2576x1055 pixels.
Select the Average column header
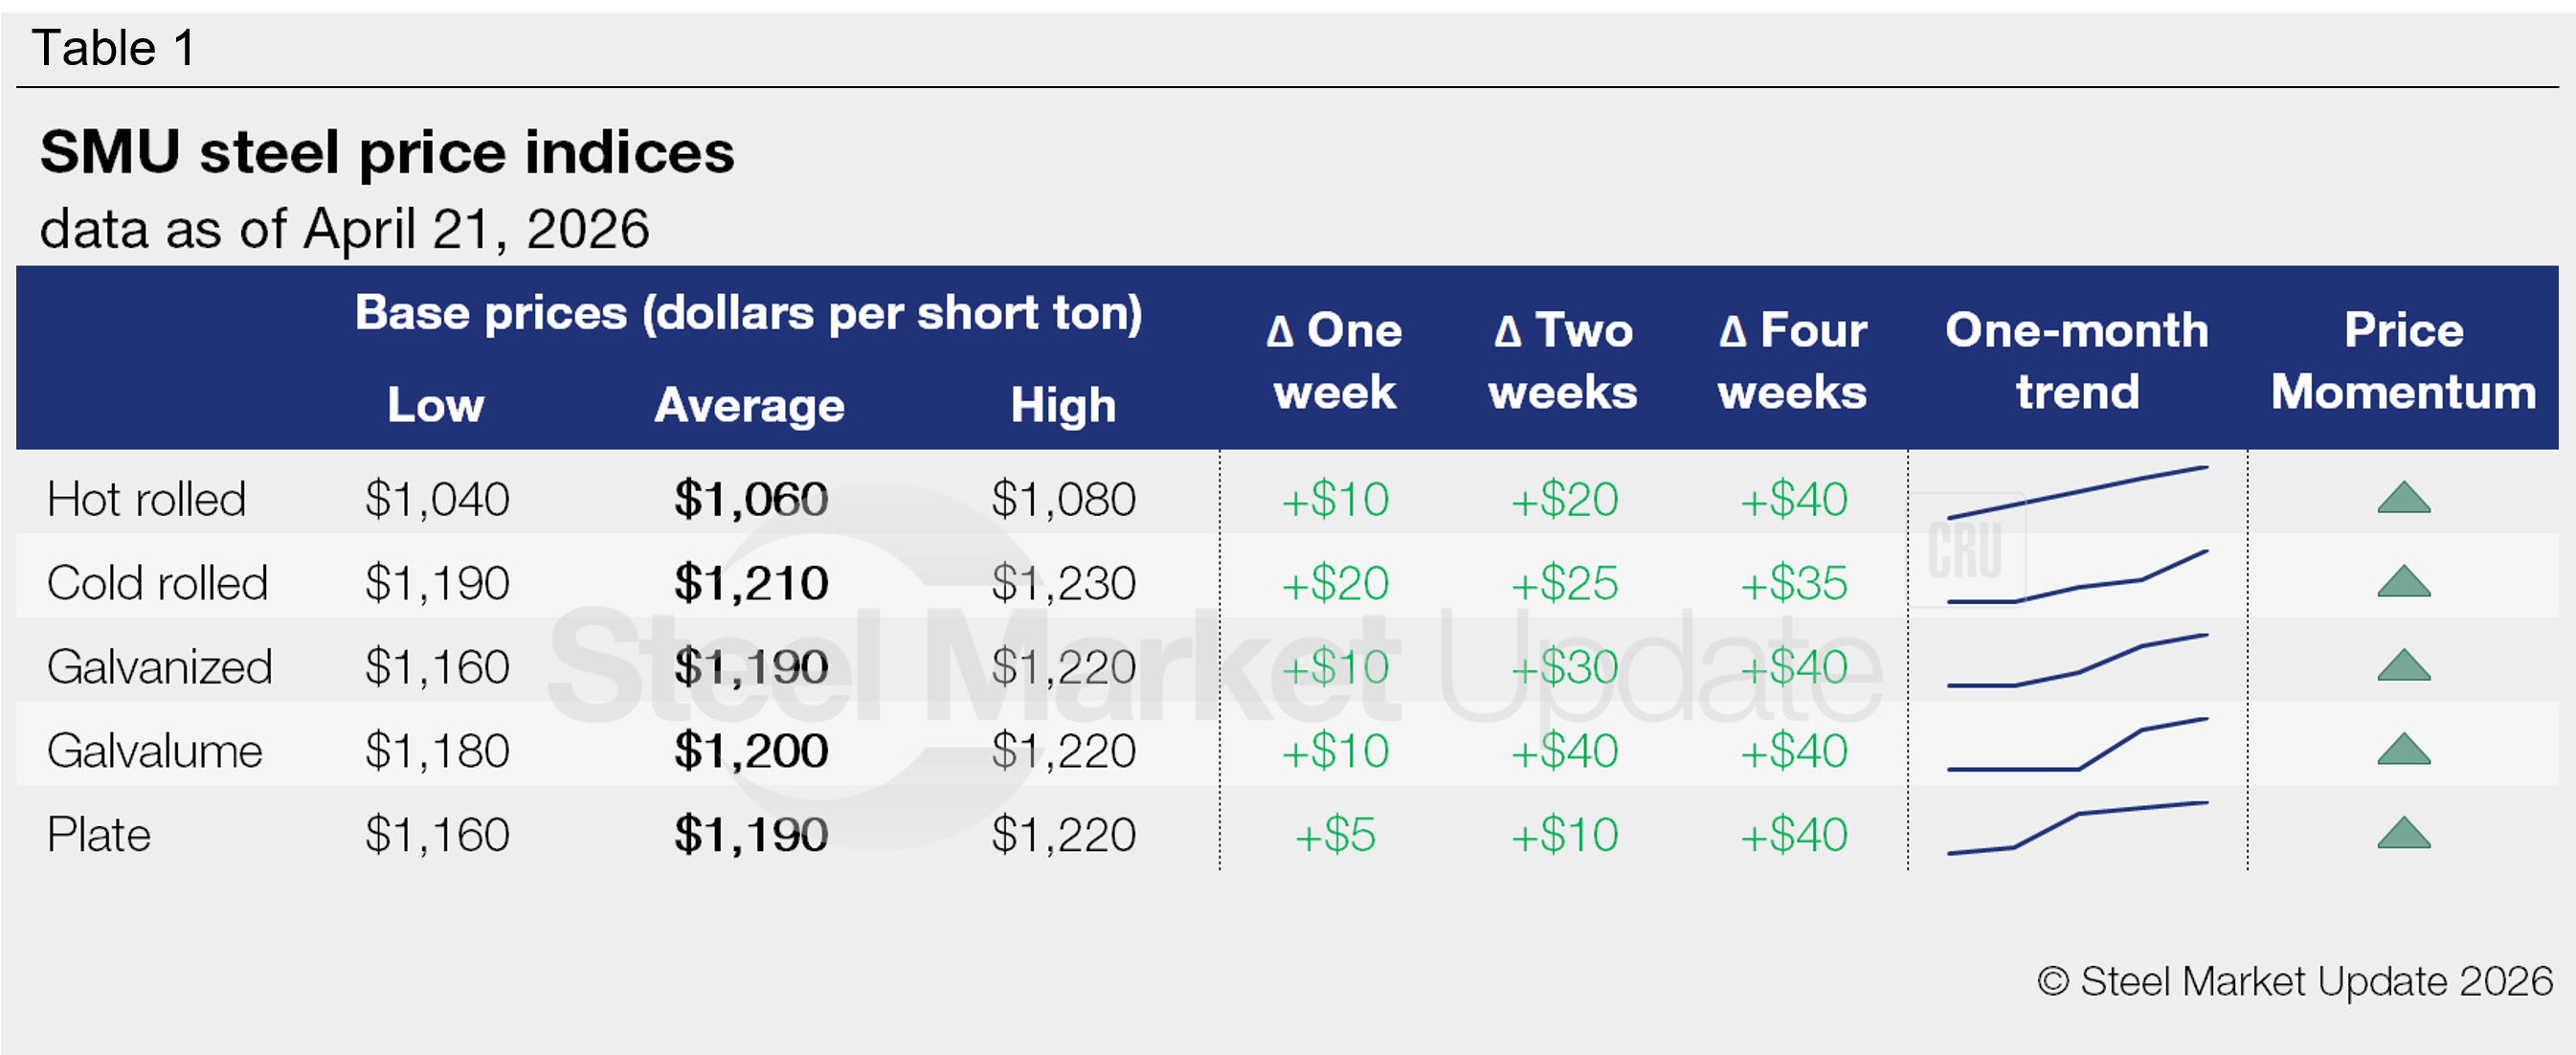point(749,405)
